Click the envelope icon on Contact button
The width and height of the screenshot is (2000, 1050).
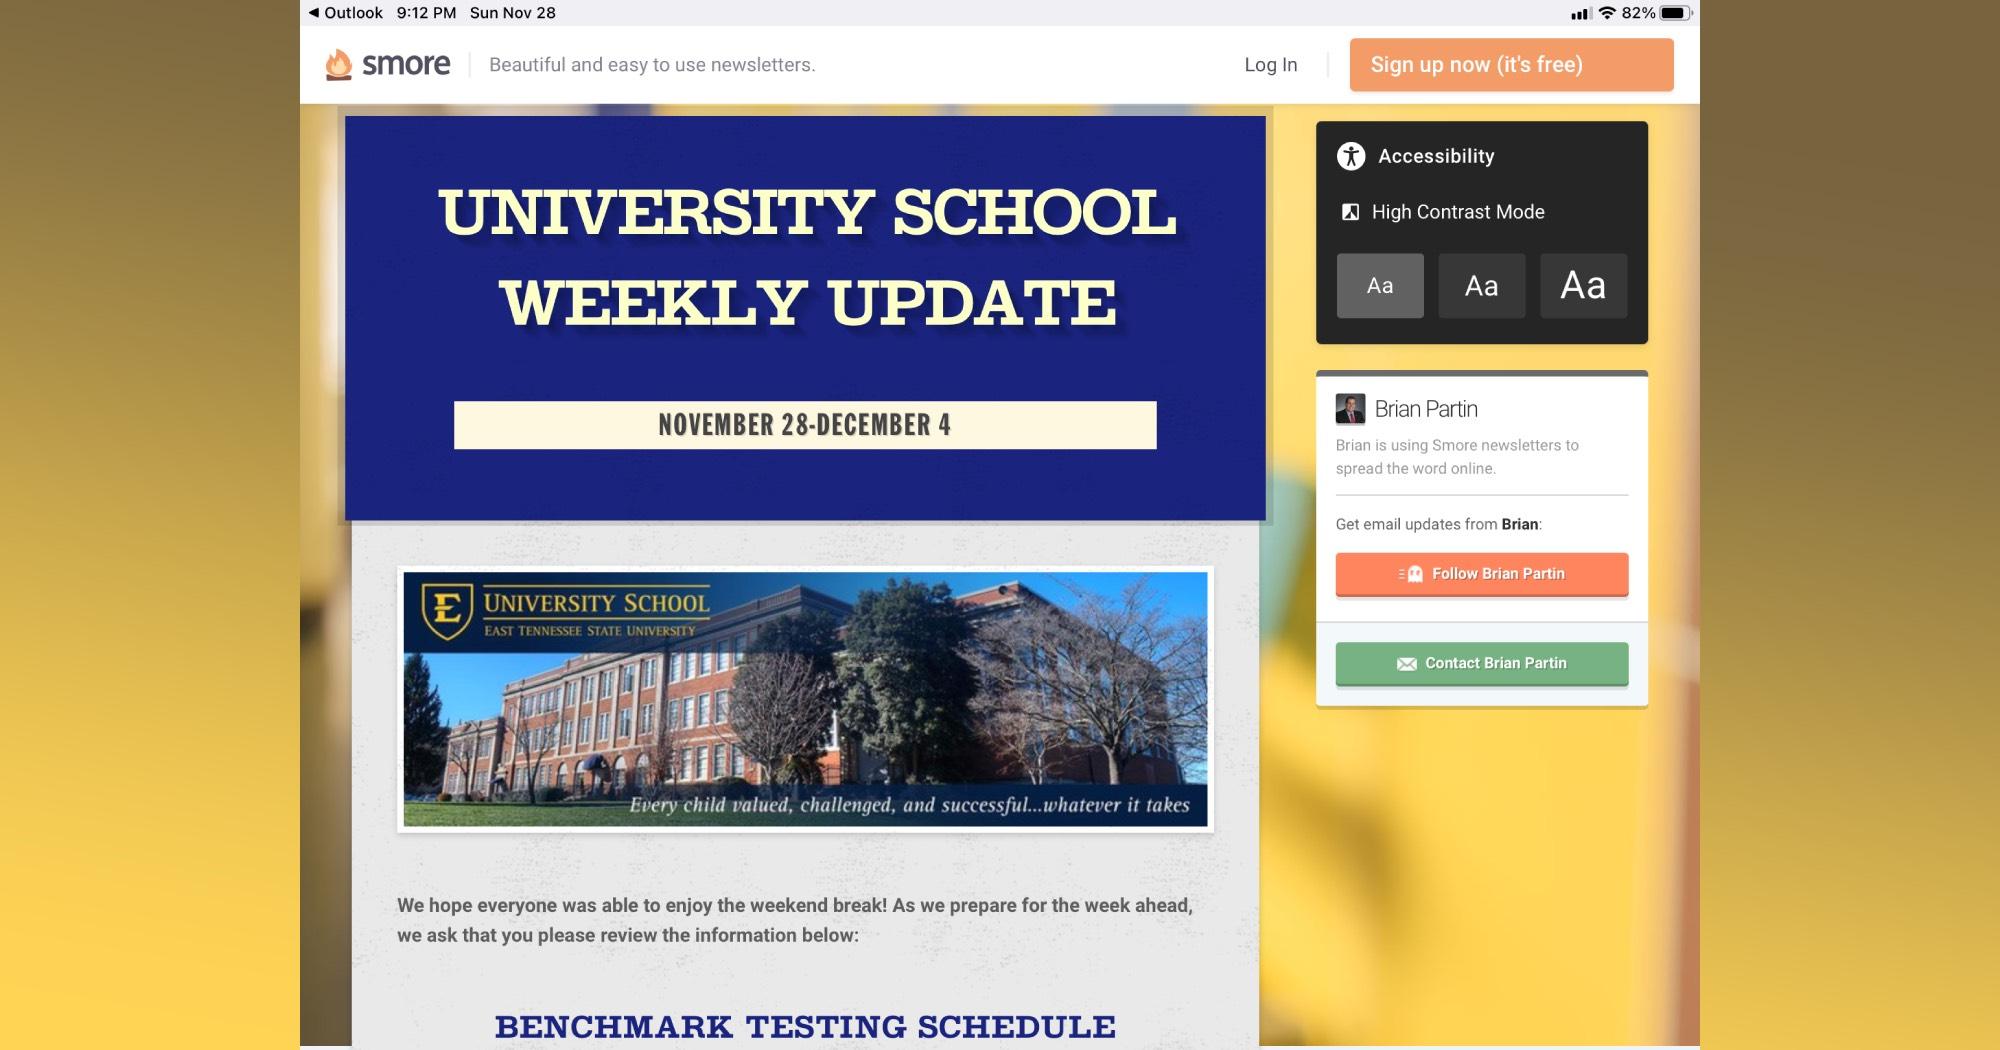tap(1406, 664)
